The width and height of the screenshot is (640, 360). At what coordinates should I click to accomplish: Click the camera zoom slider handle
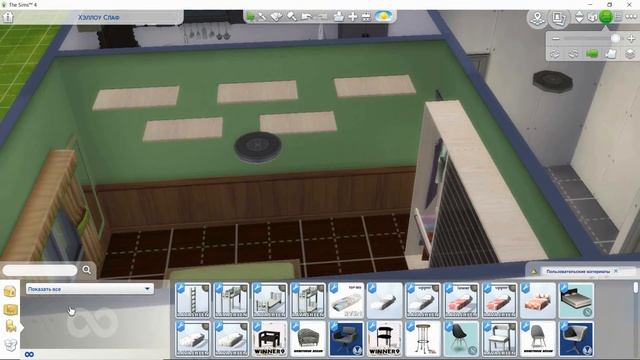click(x=615, y=38)
